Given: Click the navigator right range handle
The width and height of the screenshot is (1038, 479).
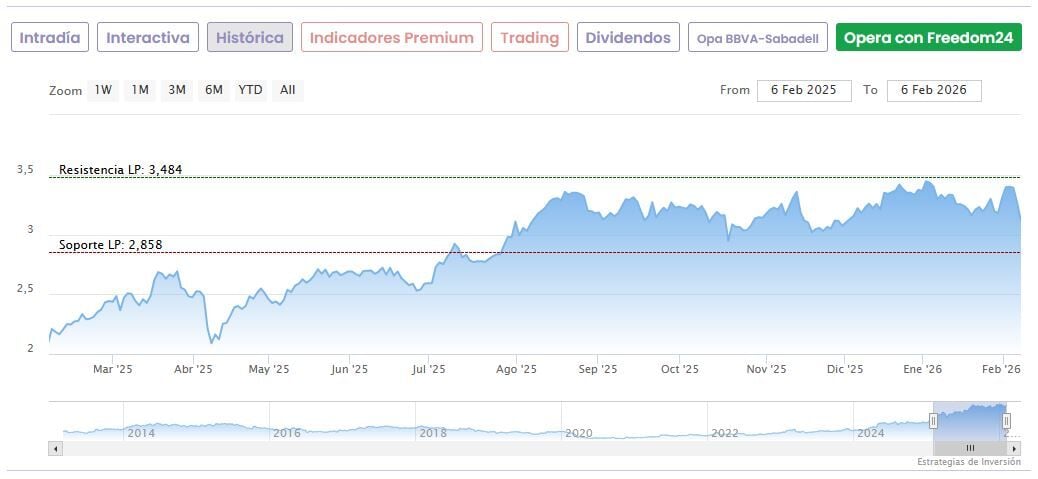Looking at the screenshot, I should 1006,421.
